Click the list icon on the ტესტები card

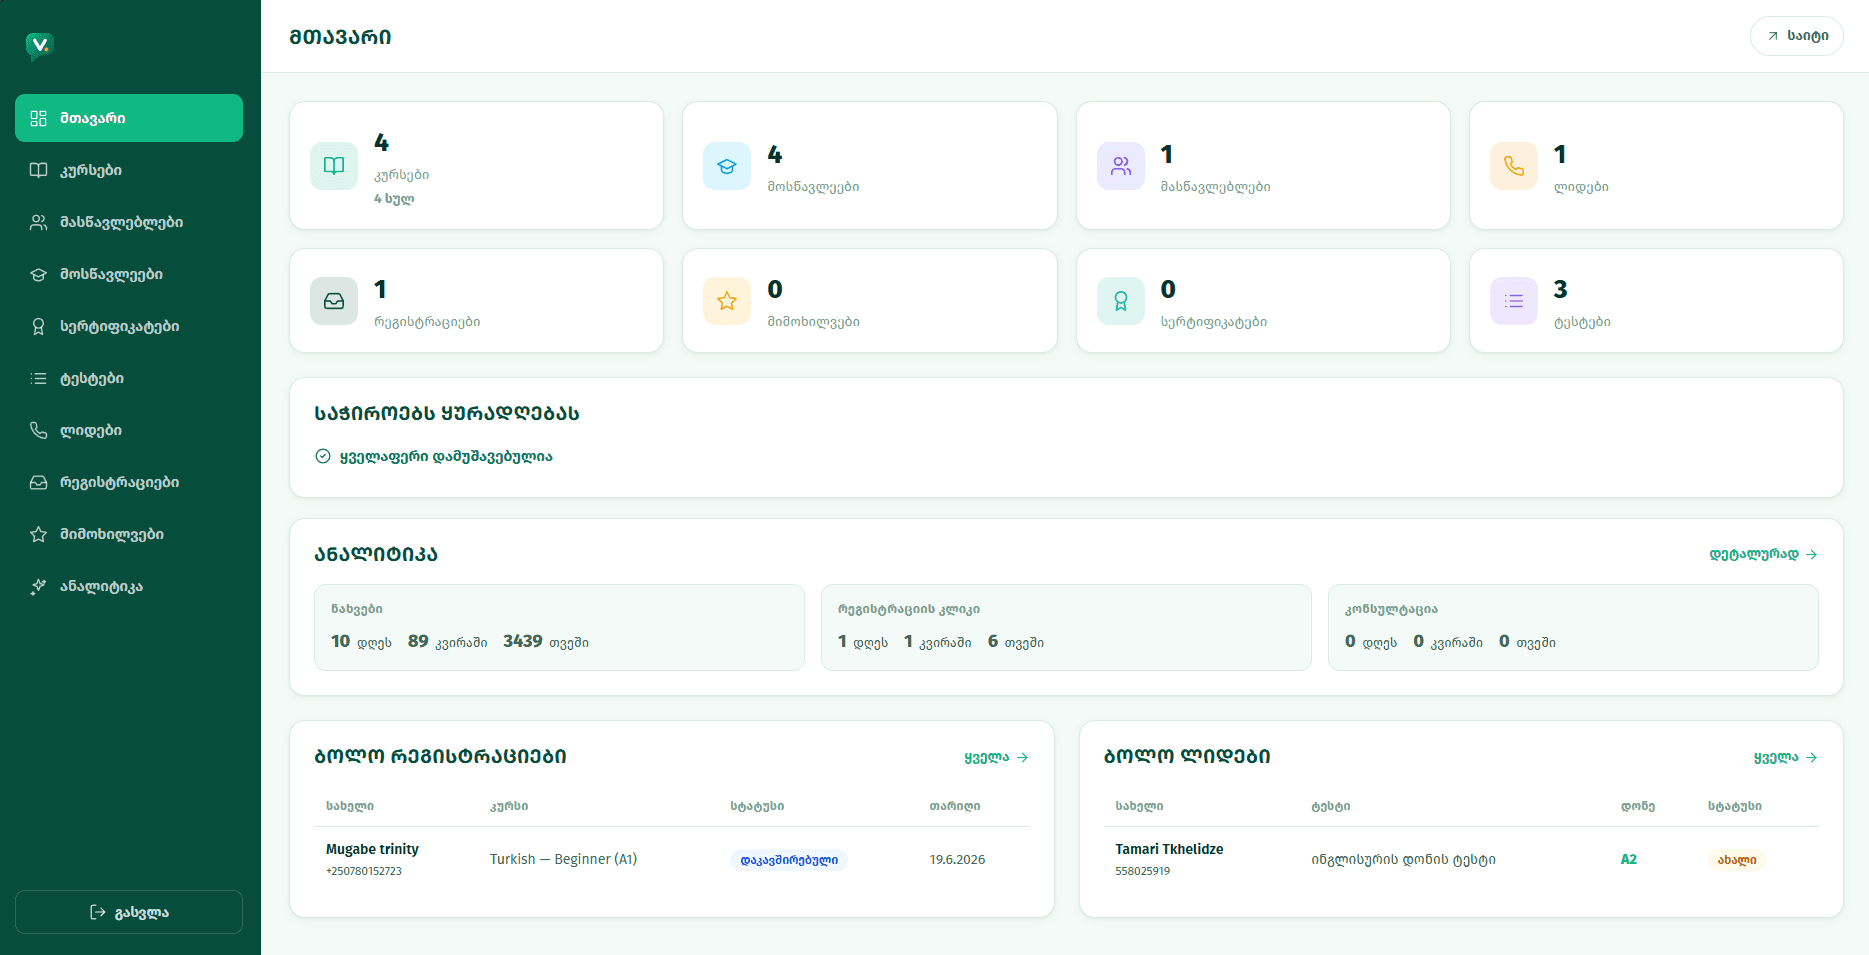click(1514, 301)
